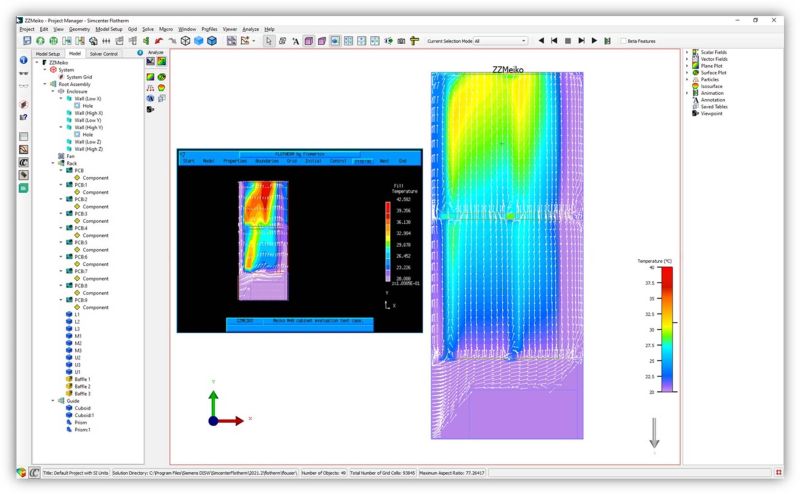Click the Isosurface icon in Analyze palette
The width and height of the screenshot is (800, 494).
click(161, 88)
